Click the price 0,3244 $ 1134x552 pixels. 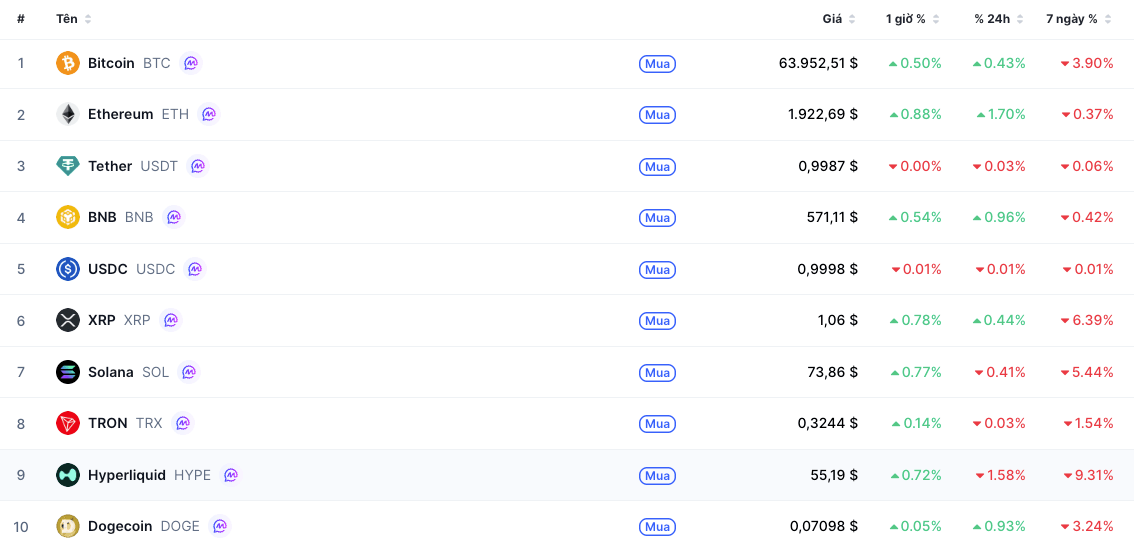828,423
